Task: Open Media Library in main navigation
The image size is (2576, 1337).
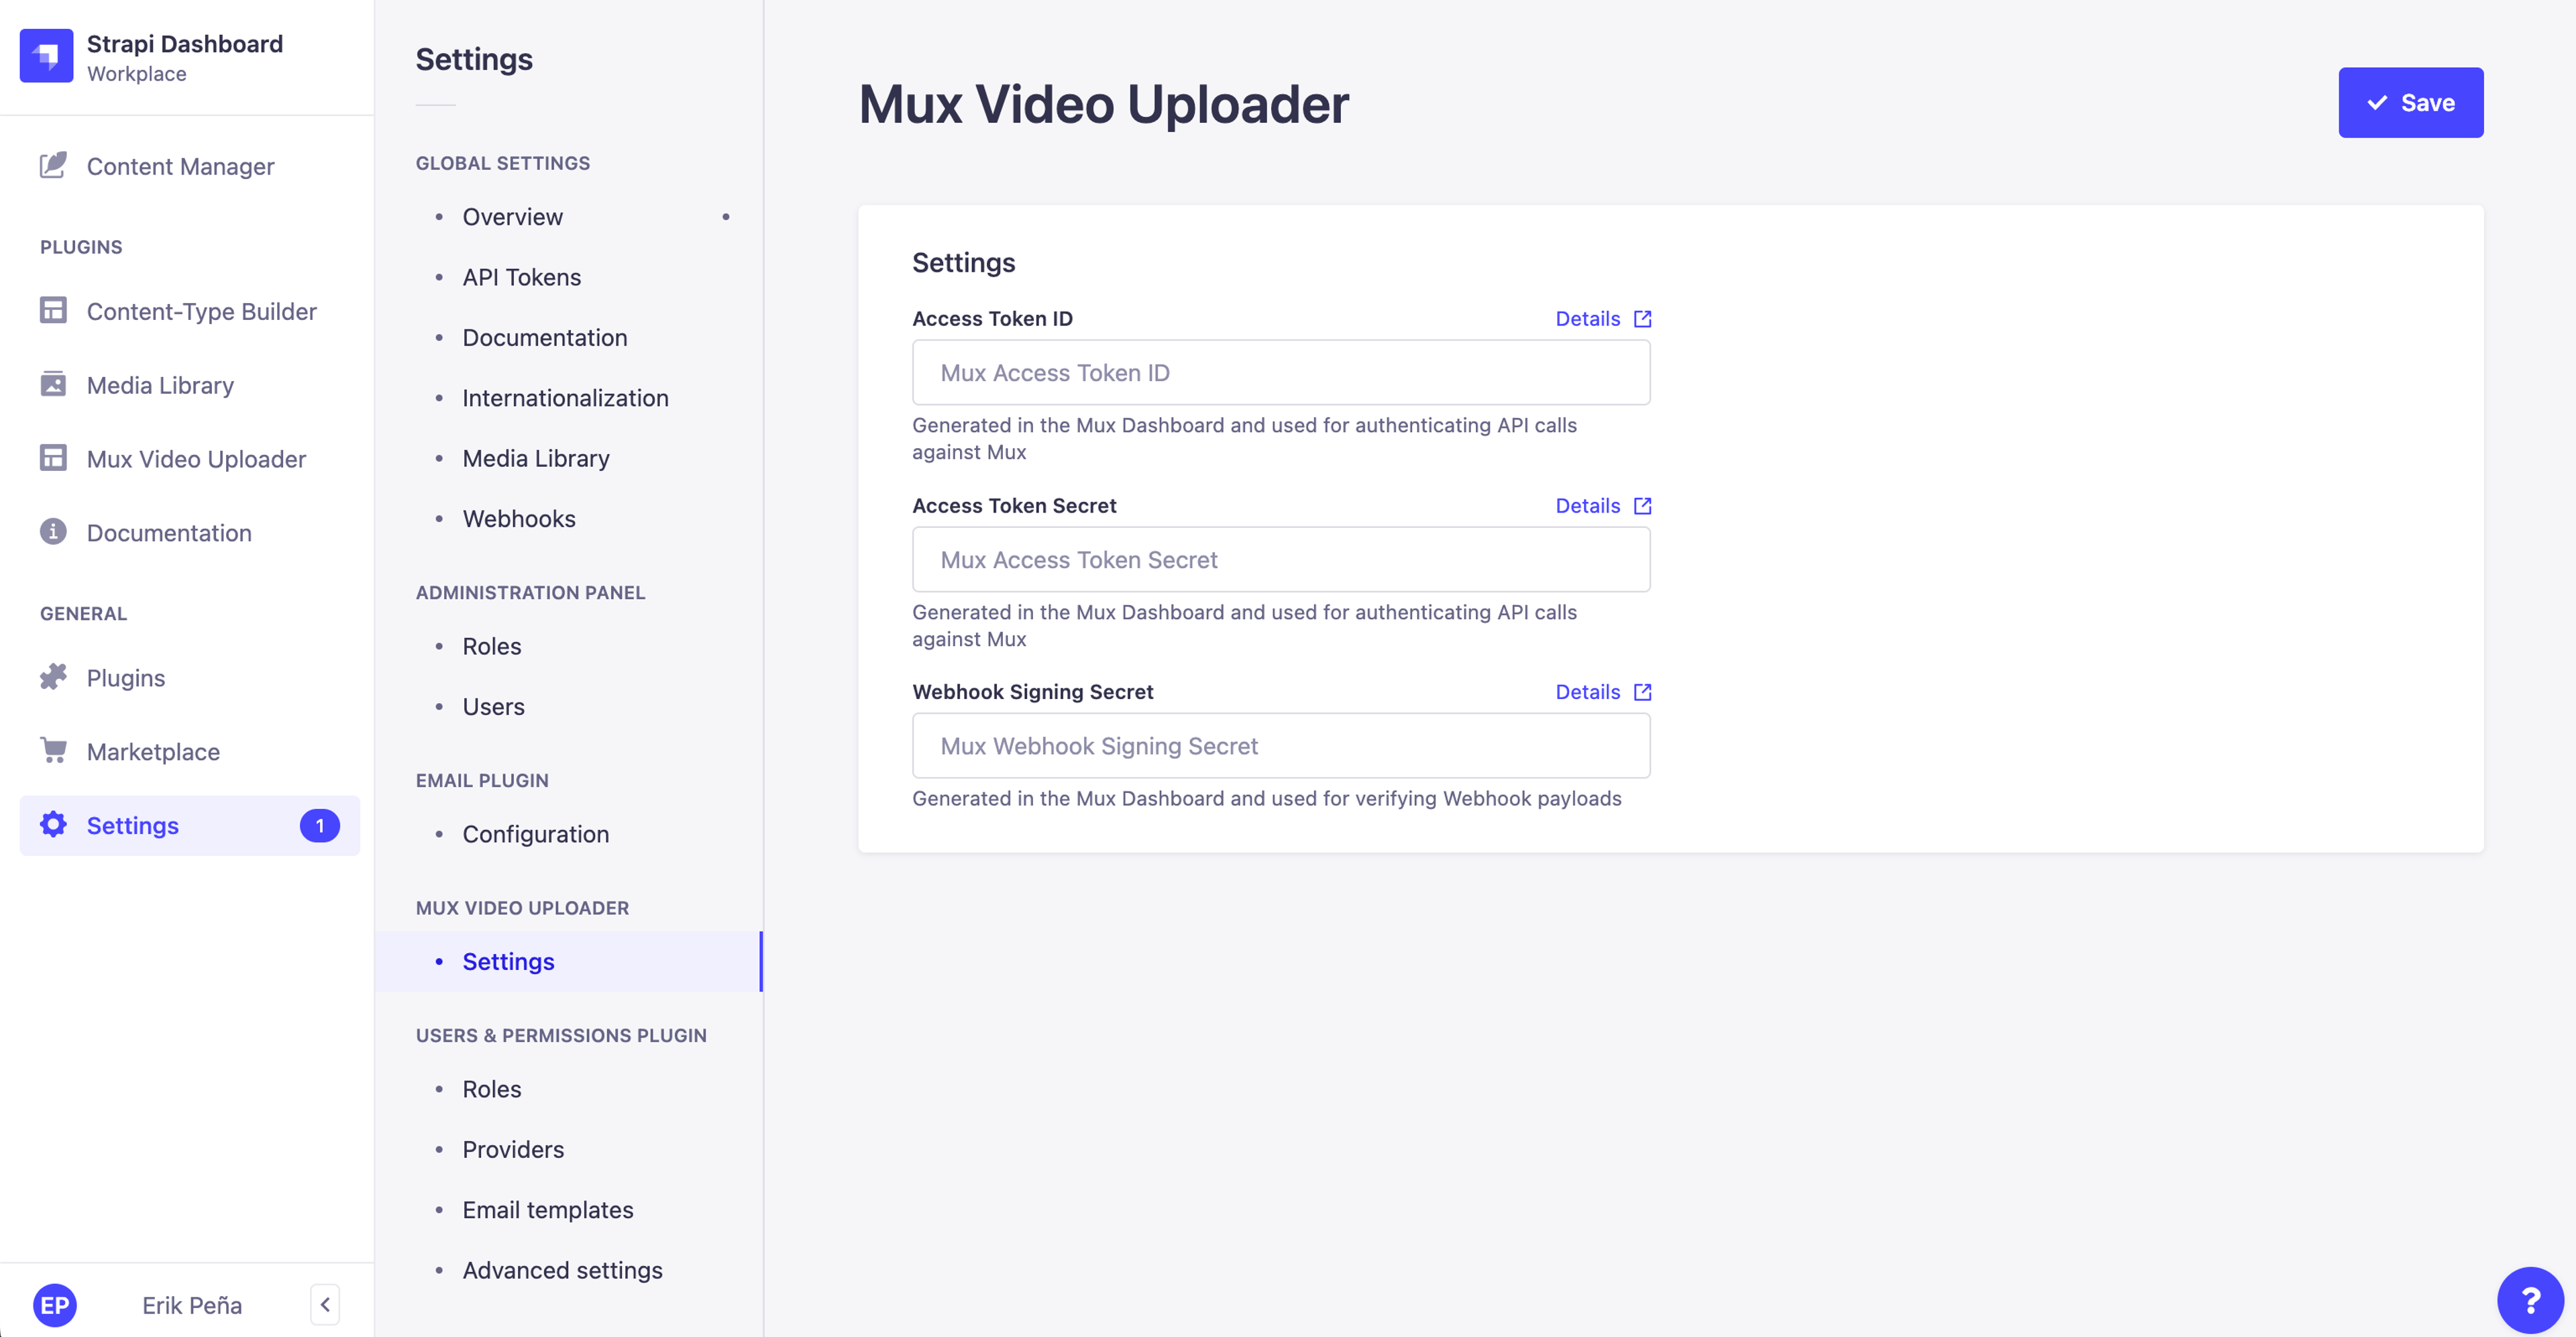Action: [189, 385]
